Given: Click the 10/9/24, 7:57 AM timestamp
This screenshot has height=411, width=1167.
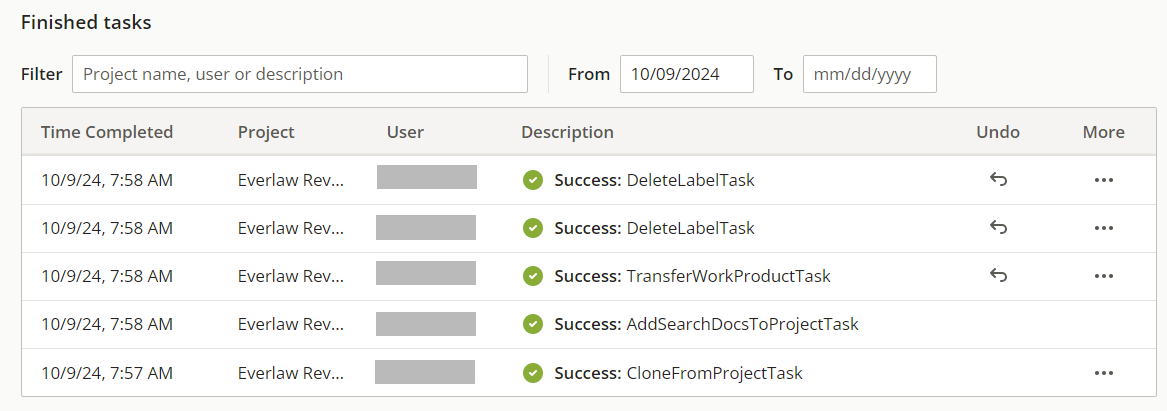Looking at the screenshot, I should click(107, 373).
